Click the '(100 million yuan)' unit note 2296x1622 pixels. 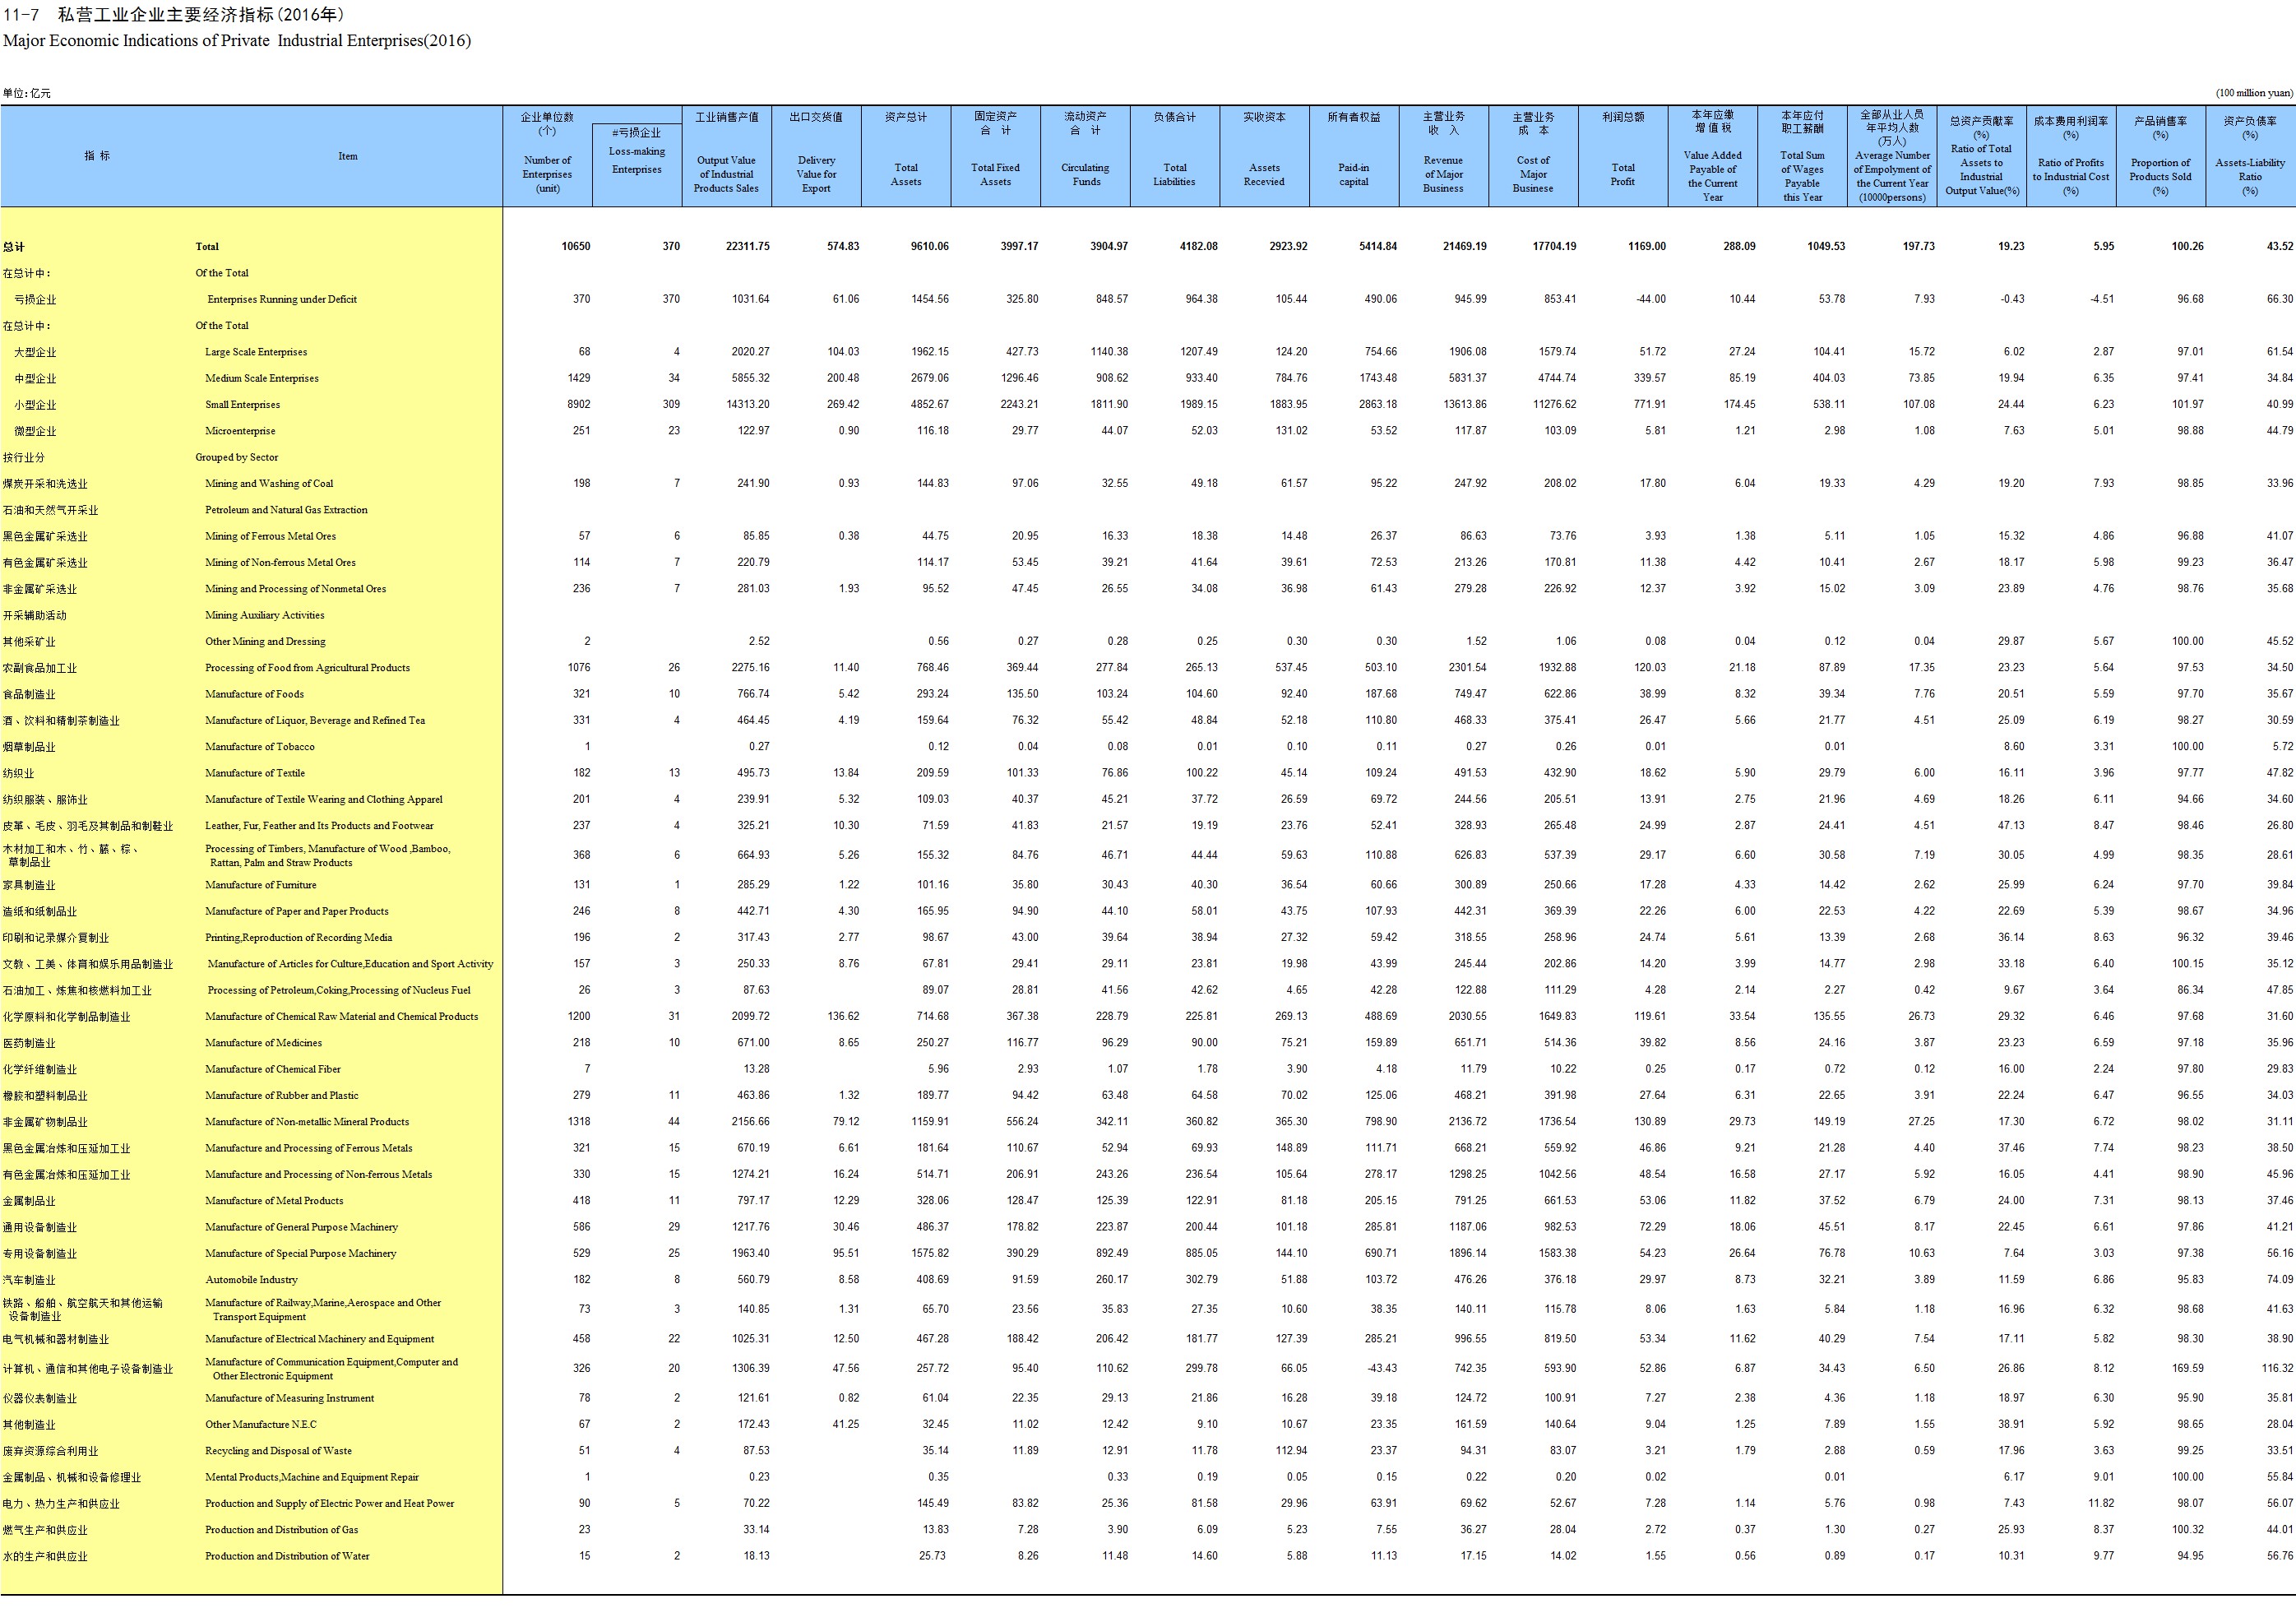pyautogui.click(x=2254, y=93)
